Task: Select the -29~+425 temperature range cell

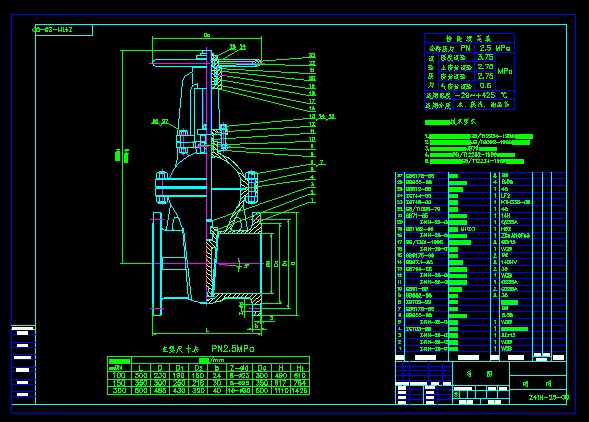Action: (x=475, y=95)
